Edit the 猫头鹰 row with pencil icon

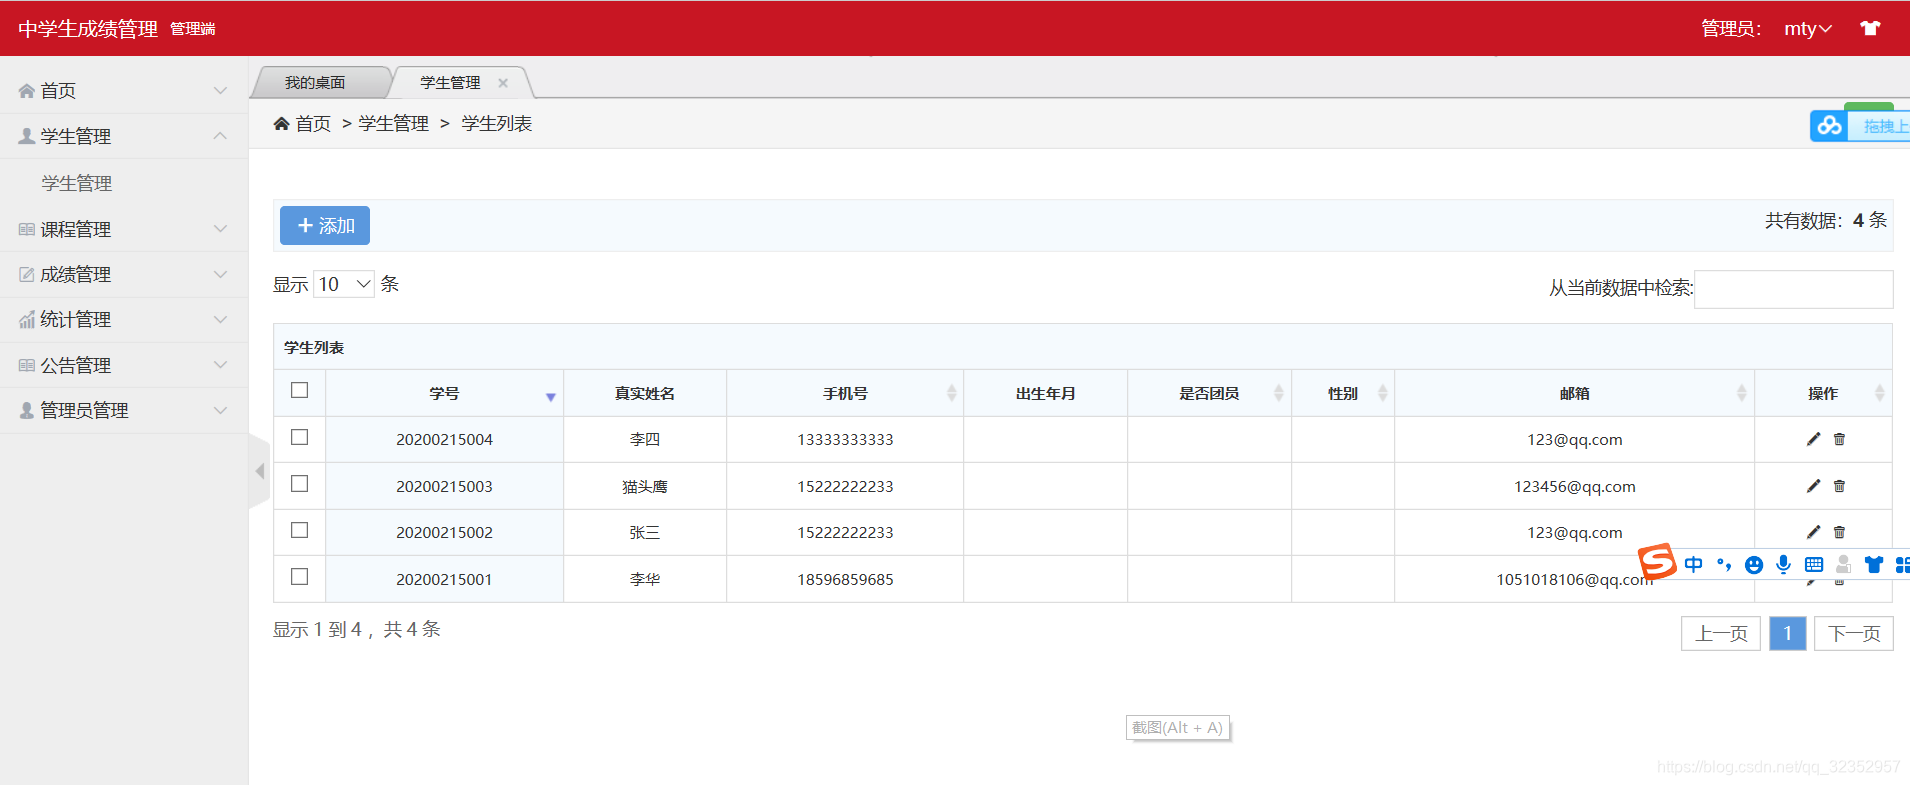[1813, 486]
